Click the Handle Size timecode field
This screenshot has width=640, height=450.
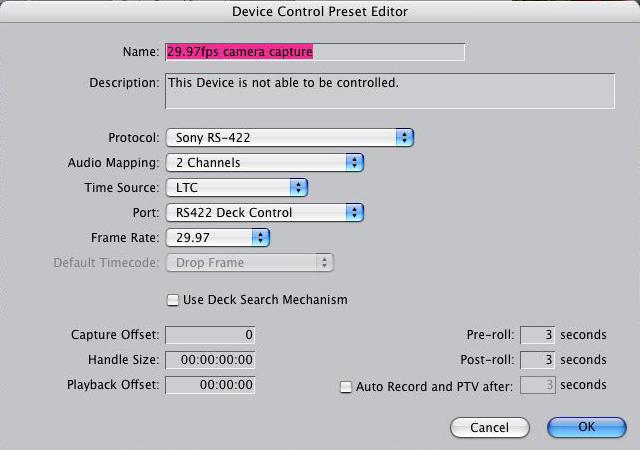click(x=210, y=360)
